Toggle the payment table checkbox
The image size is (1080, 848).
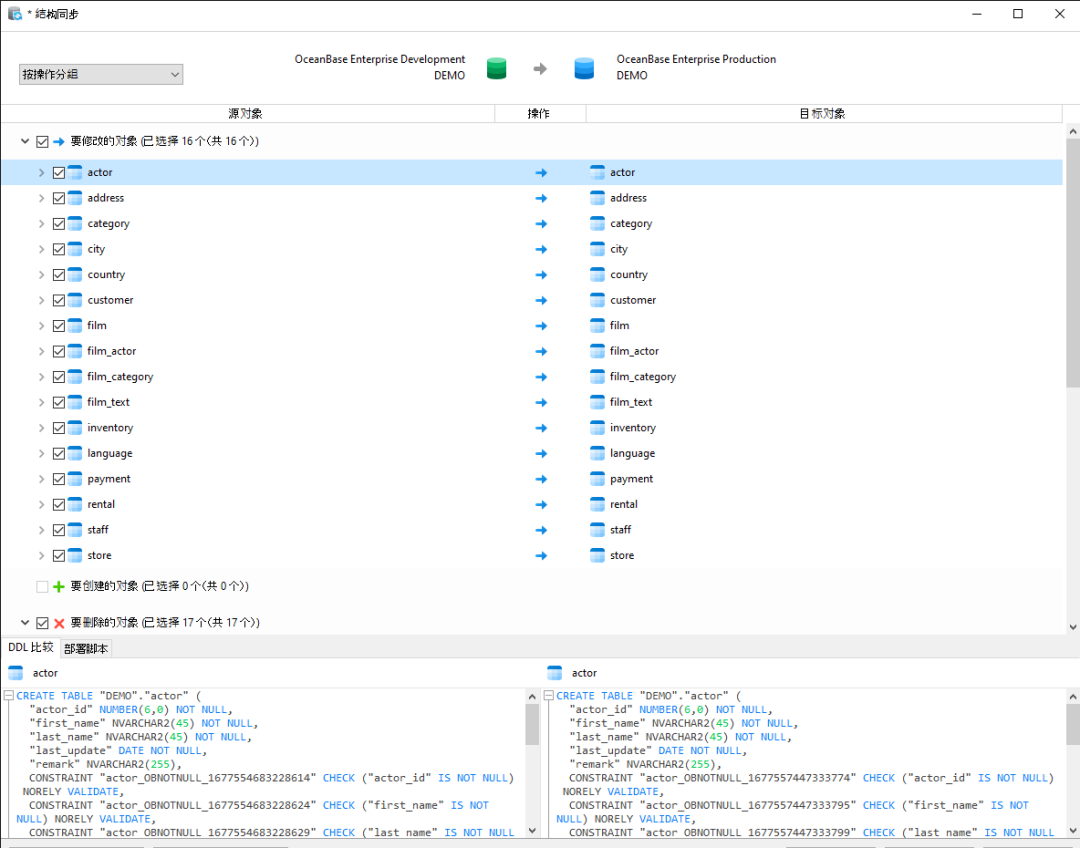click(59, 479)
